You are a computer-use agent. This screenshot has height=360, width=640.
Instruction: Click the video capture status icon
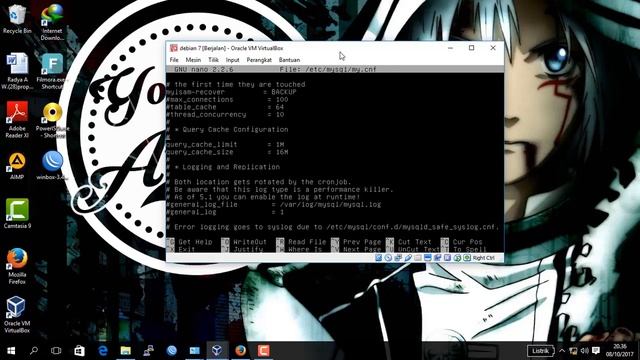(x=437, y=258)
